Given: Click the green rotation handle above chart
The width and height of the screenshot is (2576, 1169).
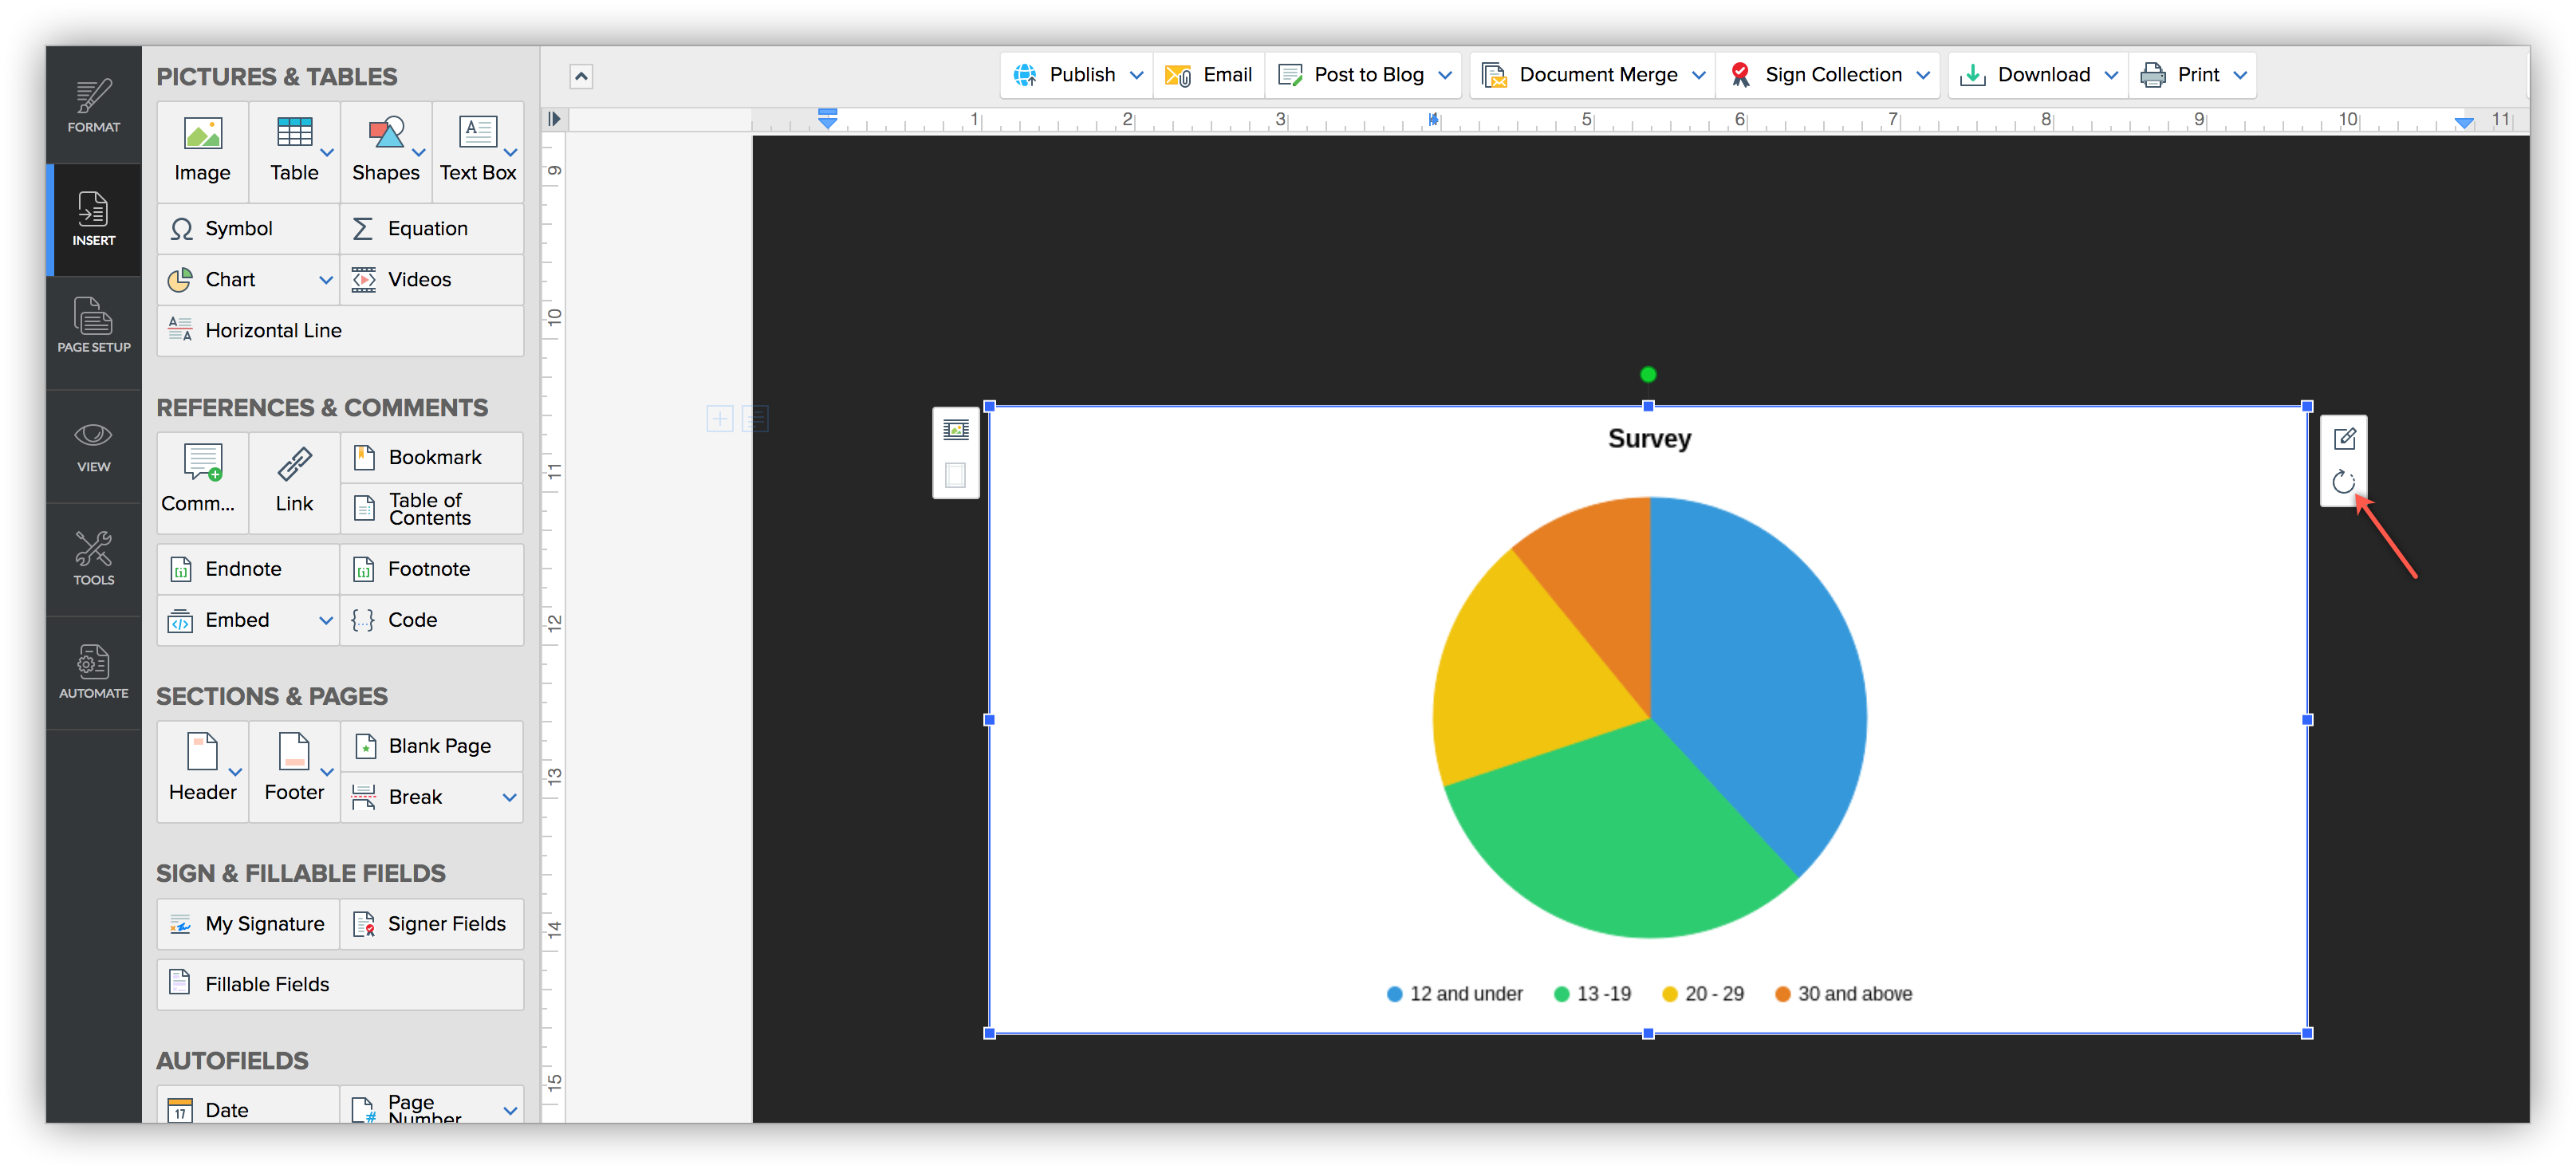Looking at the screenshot, I should [1648, 375].
